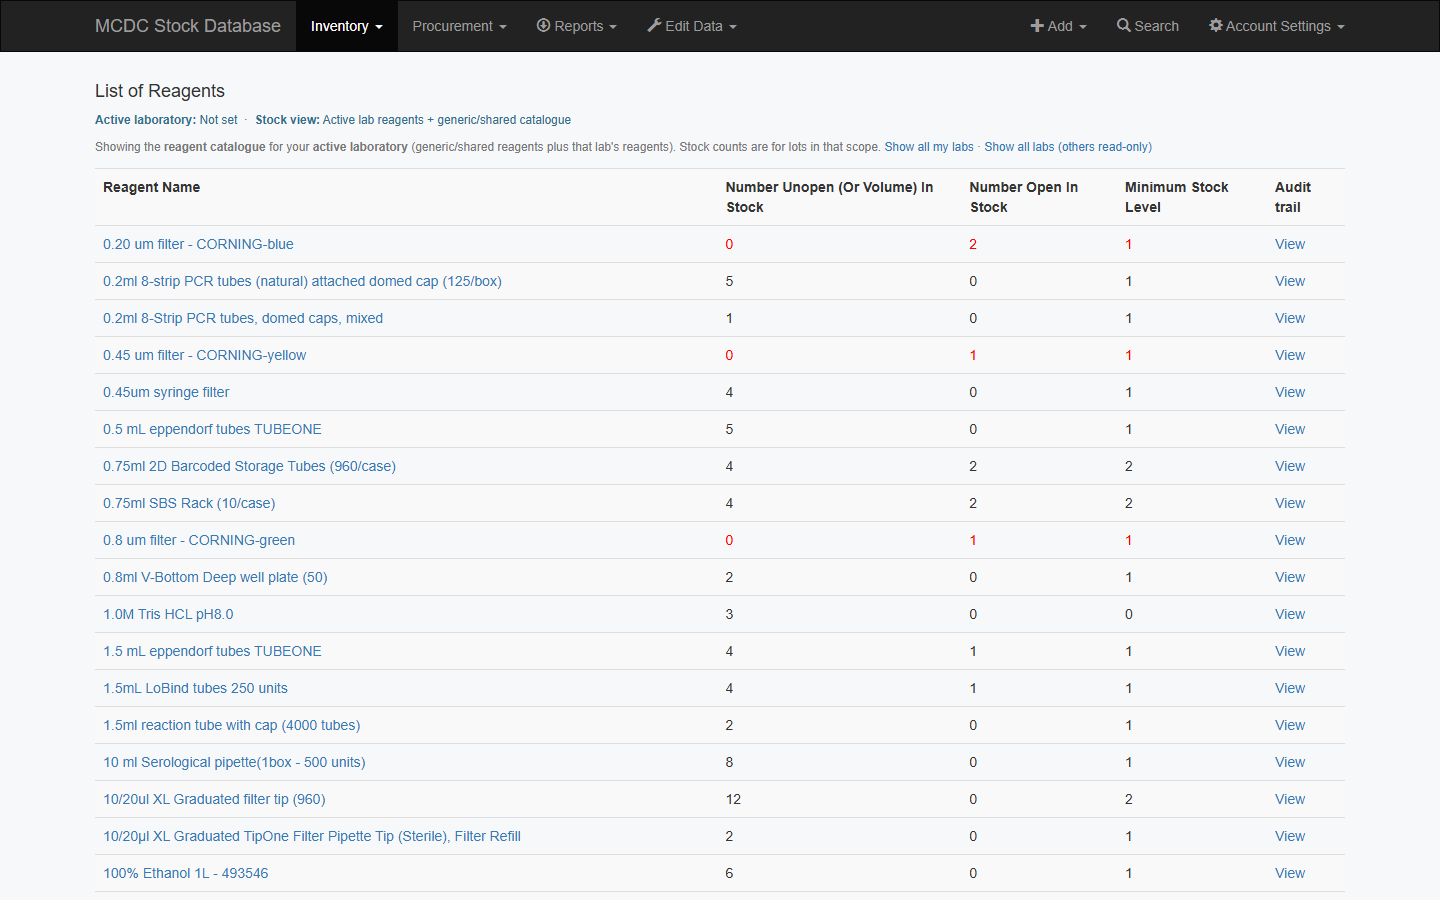Expand the Edit Data dropdown
Image resolution: width=1440 pixels, height=900 pixels.
[x=692, y=26]
